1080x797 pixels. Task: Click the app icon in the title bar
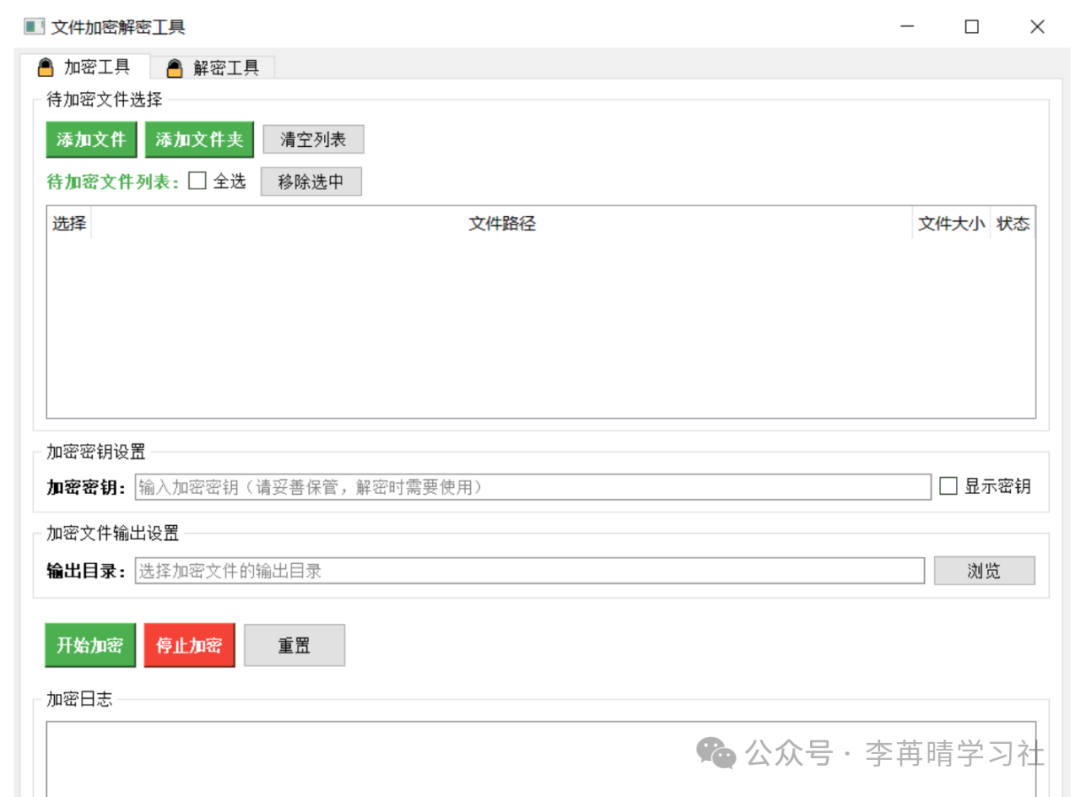pyautogui.click(x=35, y=27)
